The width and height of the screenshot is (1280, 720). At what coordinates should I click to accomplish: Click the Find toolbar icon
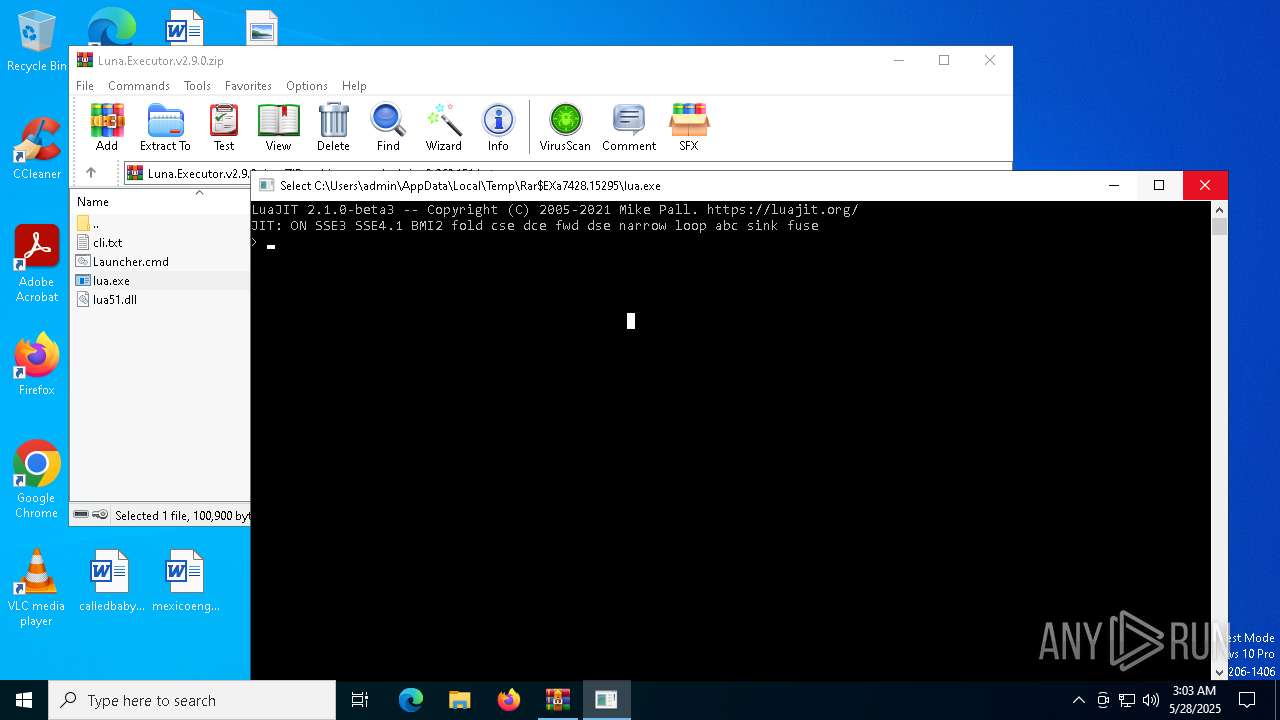pyautogui.click(x=388, y=127)
